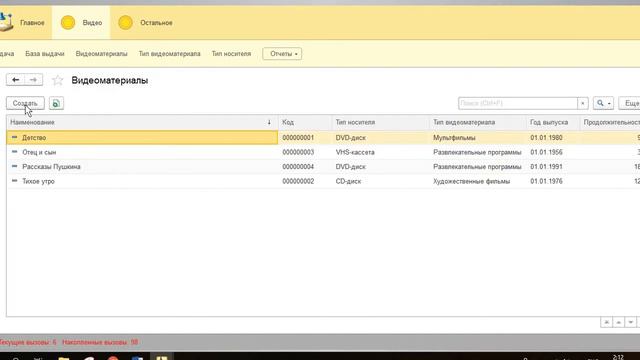Screen dimensions: 640x360
Task: Click Тип носителя column header
Action: 380,122
